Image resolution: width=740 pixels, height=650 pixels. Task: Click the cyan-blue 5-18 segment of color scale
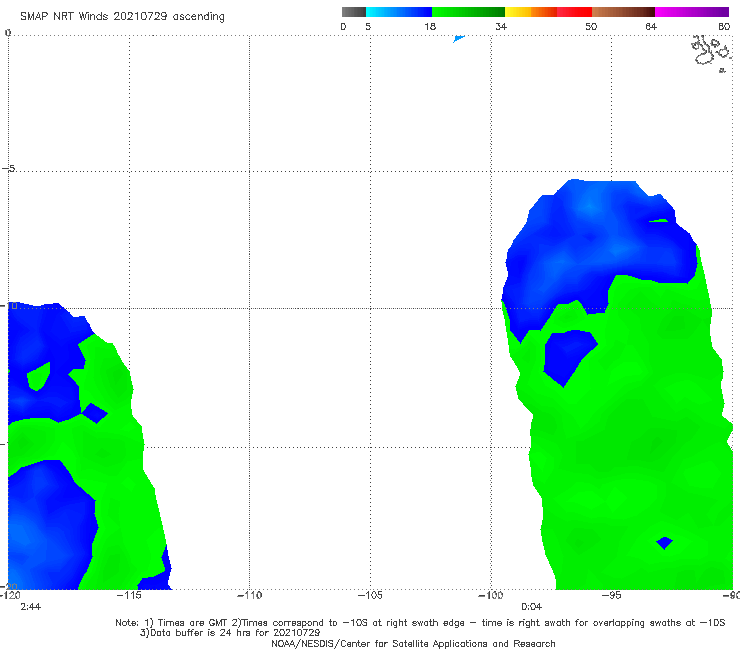pos(399,12)
